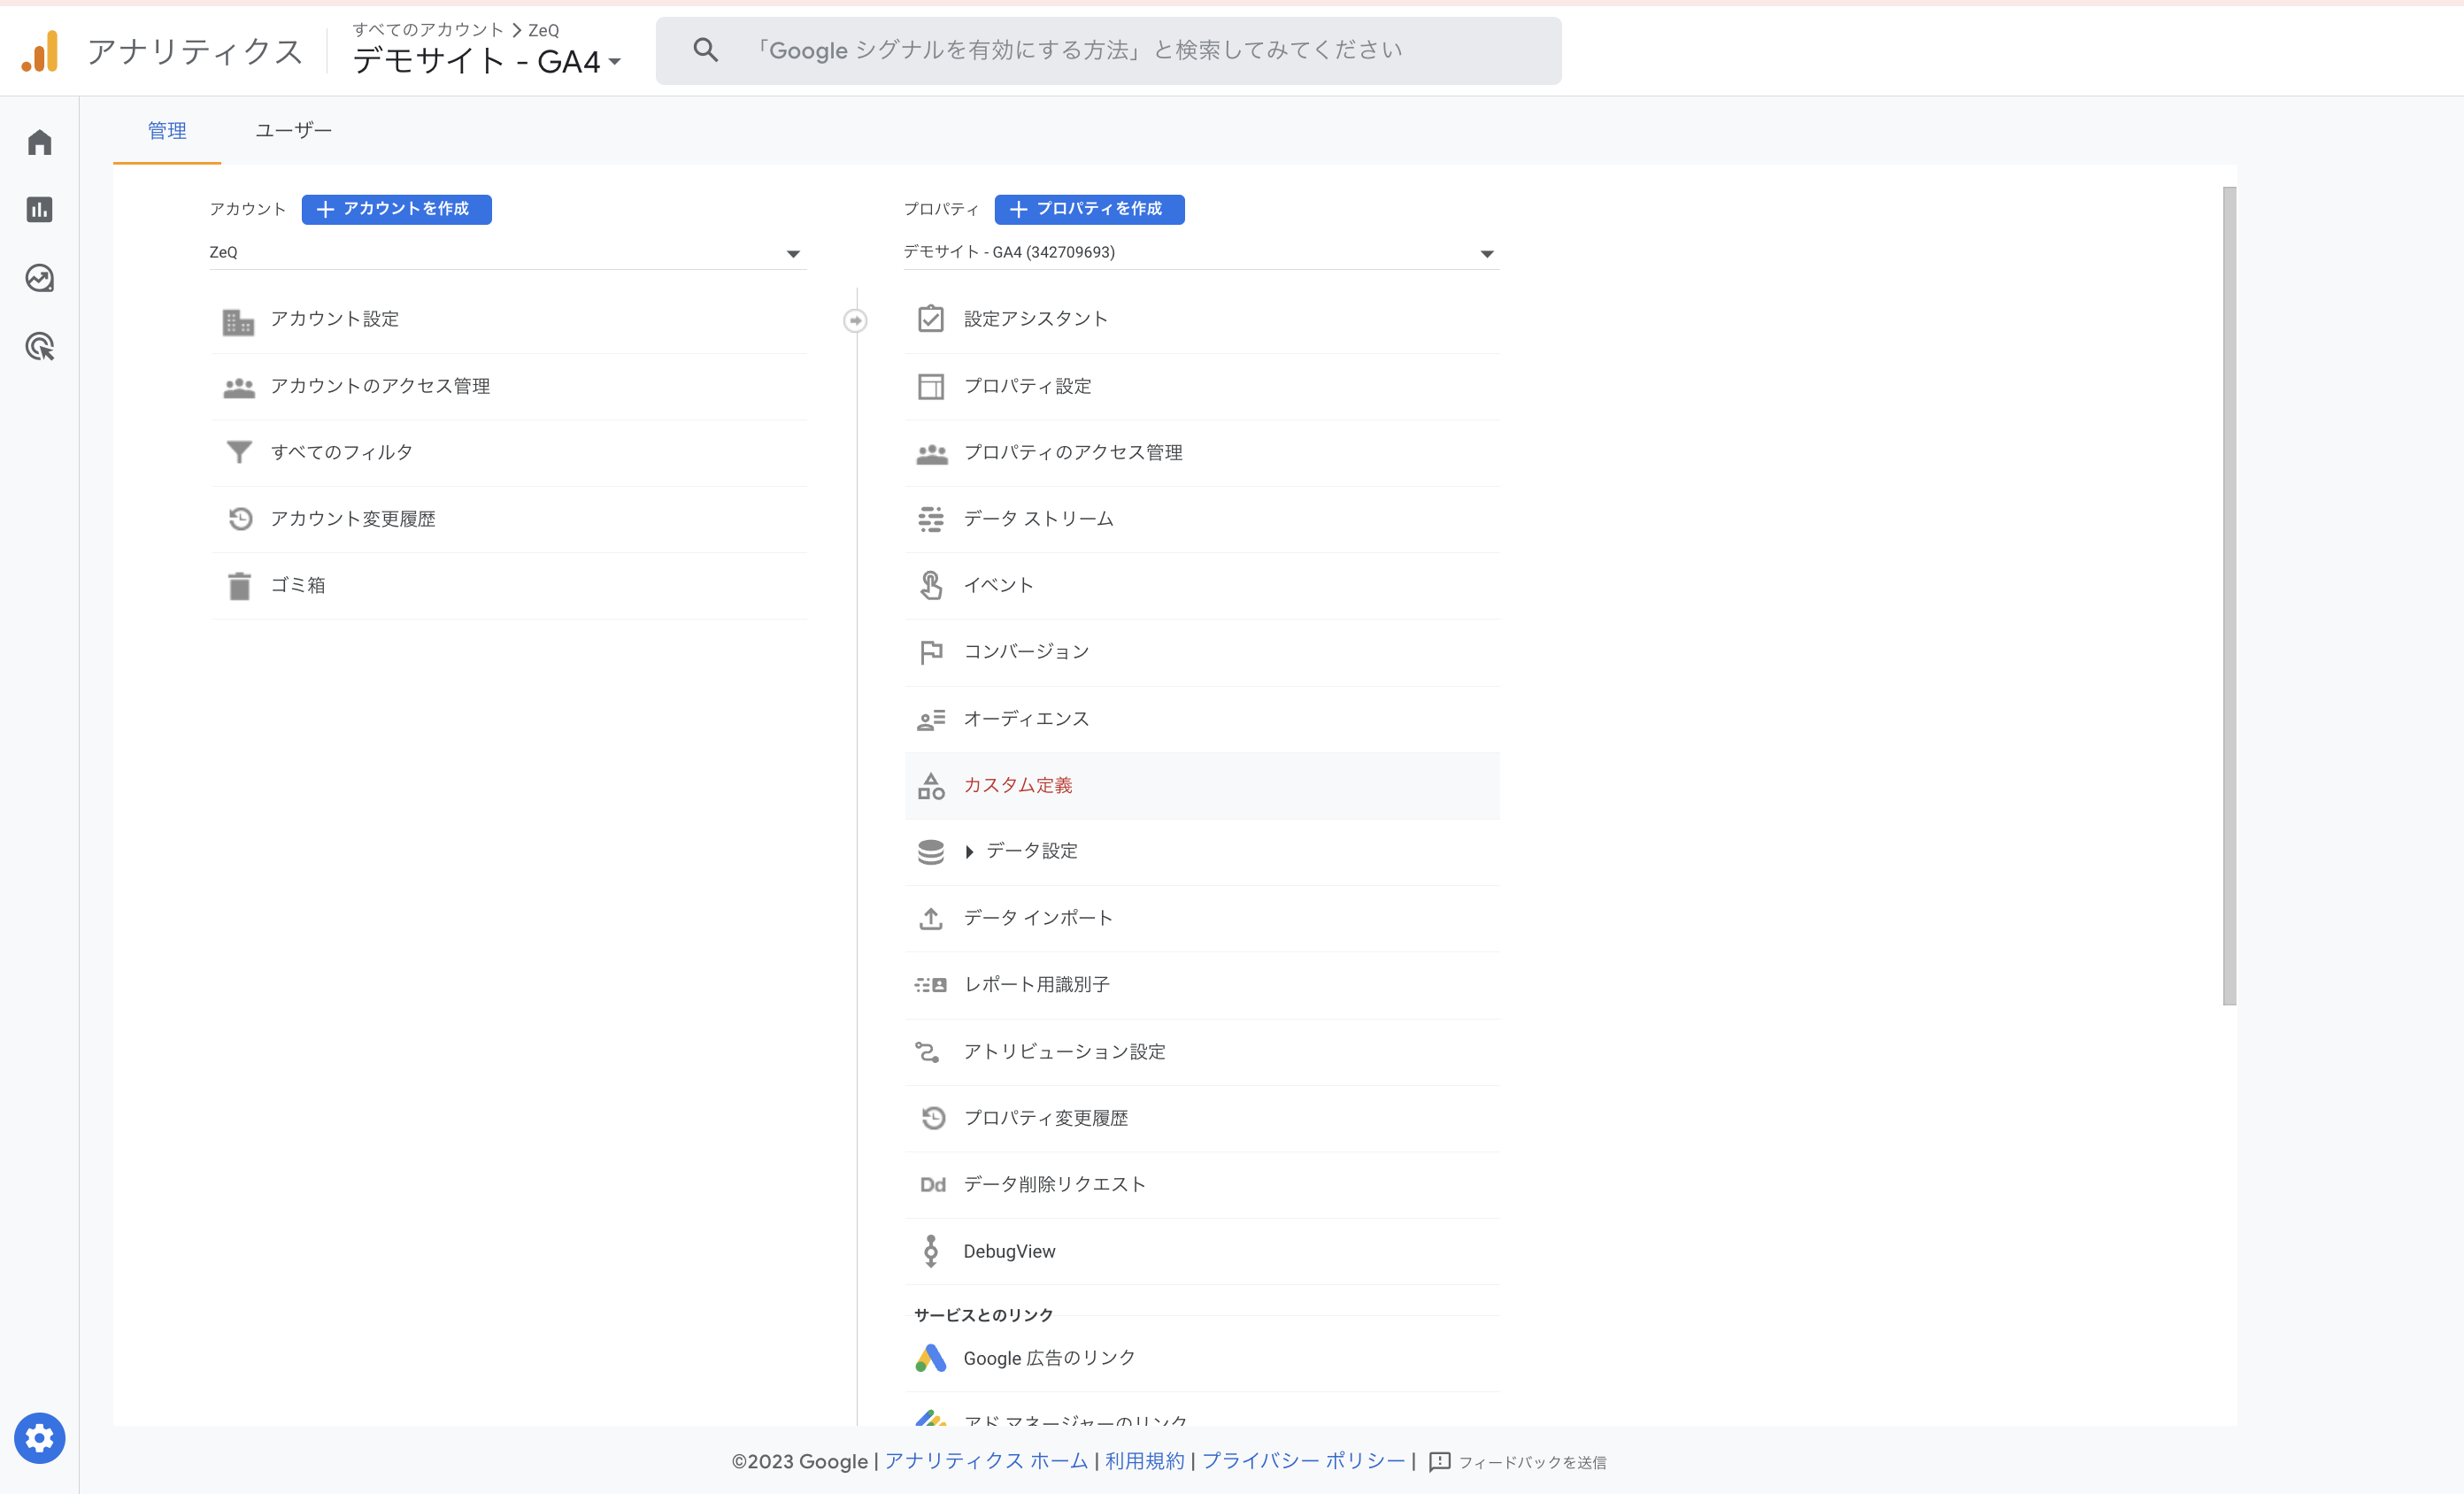Open the Reports bar chart sidebar icon
The height and width of the screenshot is (1494, 2464).
tap(40, 210)
